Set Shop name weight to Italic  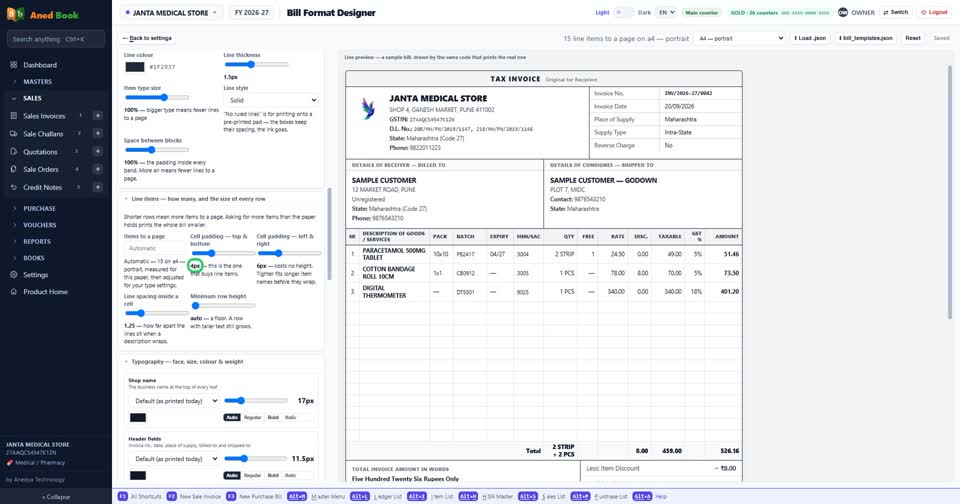click(290, 418)
